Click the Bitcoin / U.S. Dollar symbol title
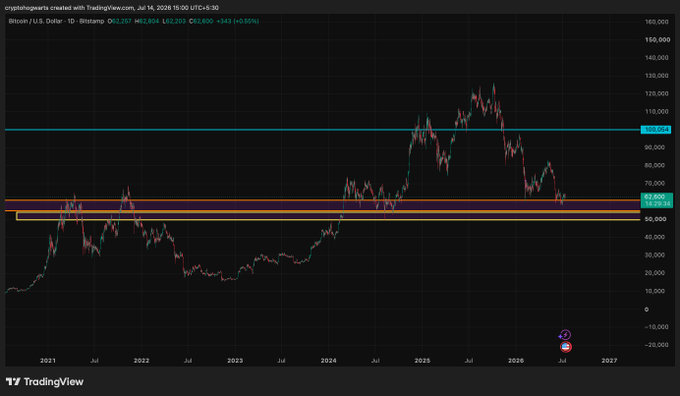The width and height of the screenshot is (680, 396). [56, 21]
